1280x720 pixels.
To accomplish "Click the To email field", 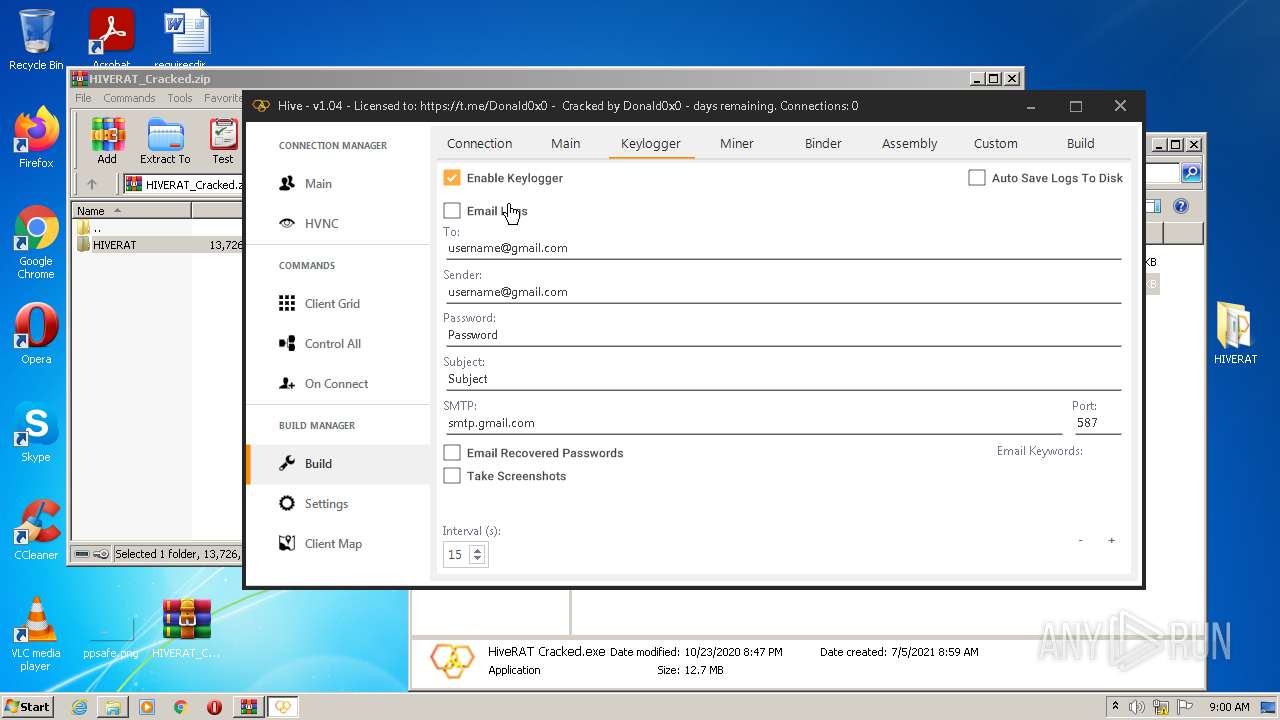I will 782,248.
